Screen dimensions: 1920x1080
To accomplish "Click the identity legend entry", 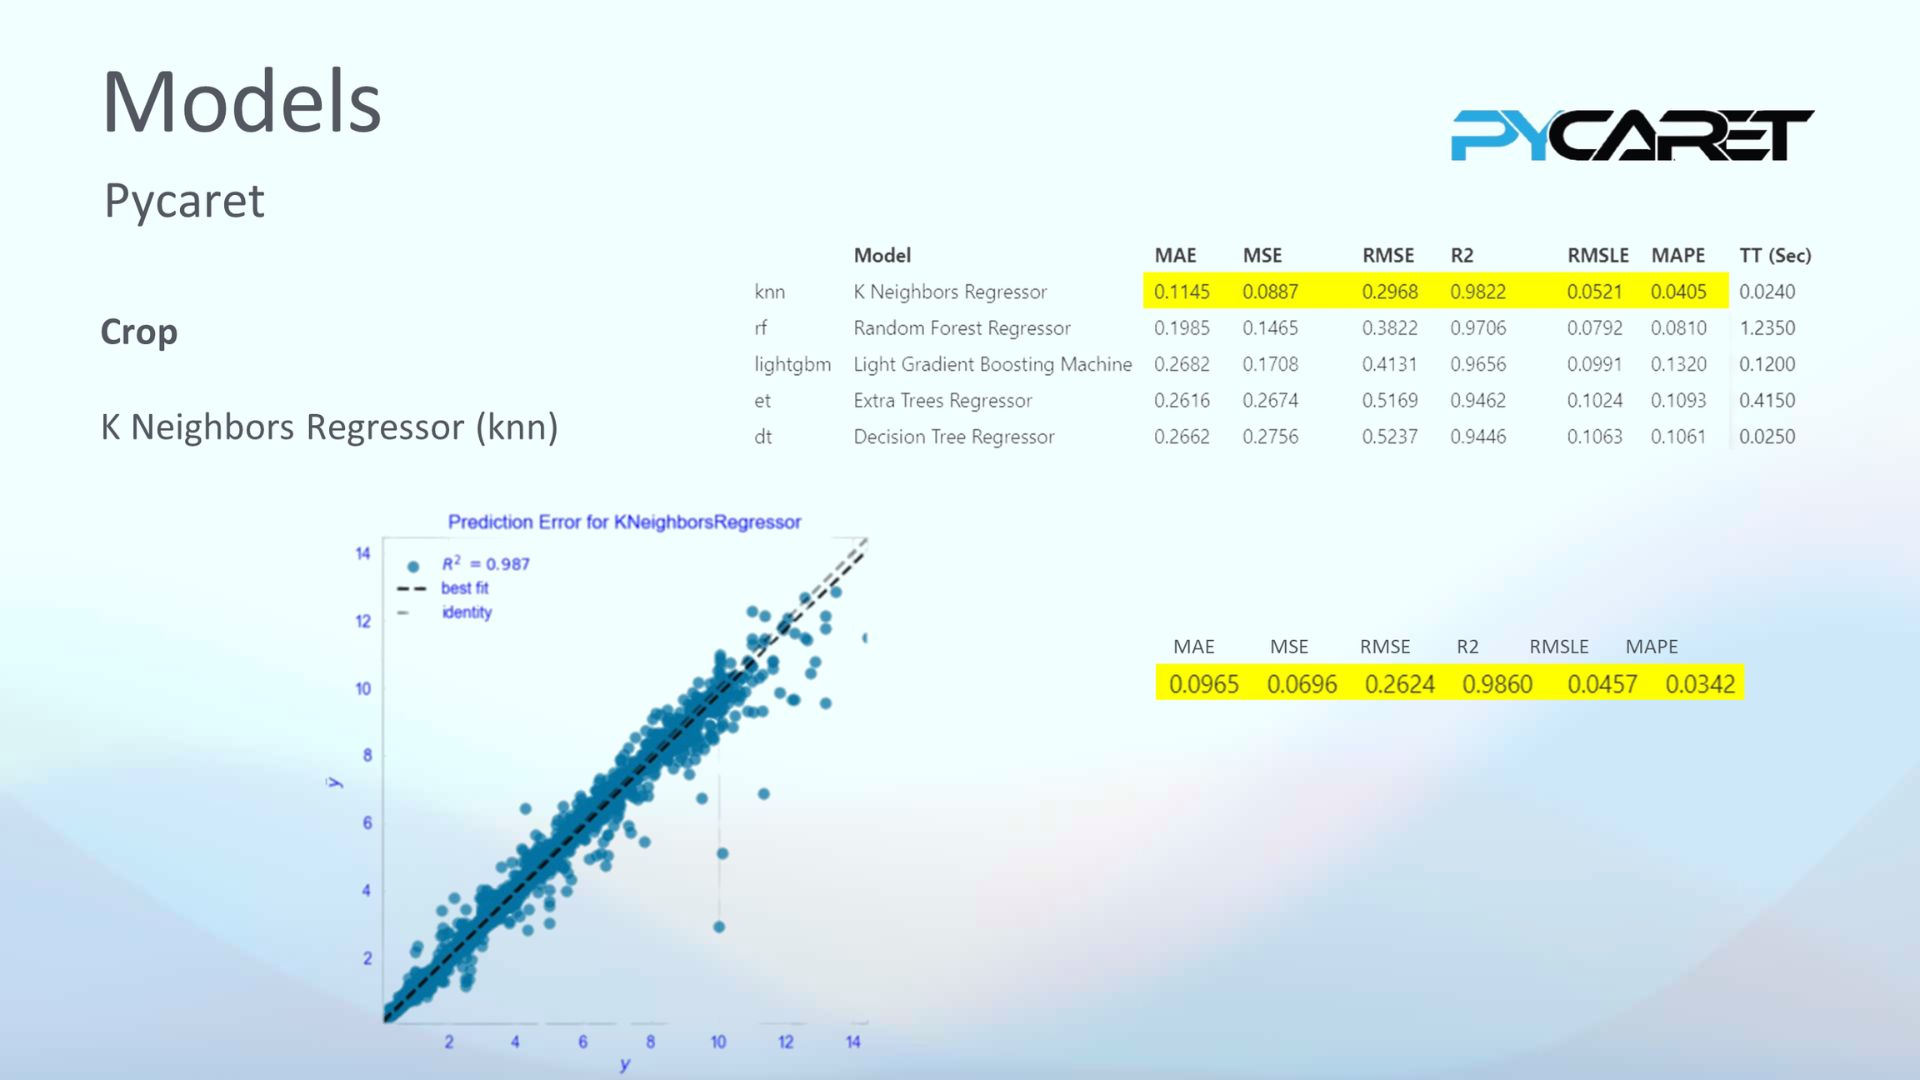I will click(x=466, y=612).
